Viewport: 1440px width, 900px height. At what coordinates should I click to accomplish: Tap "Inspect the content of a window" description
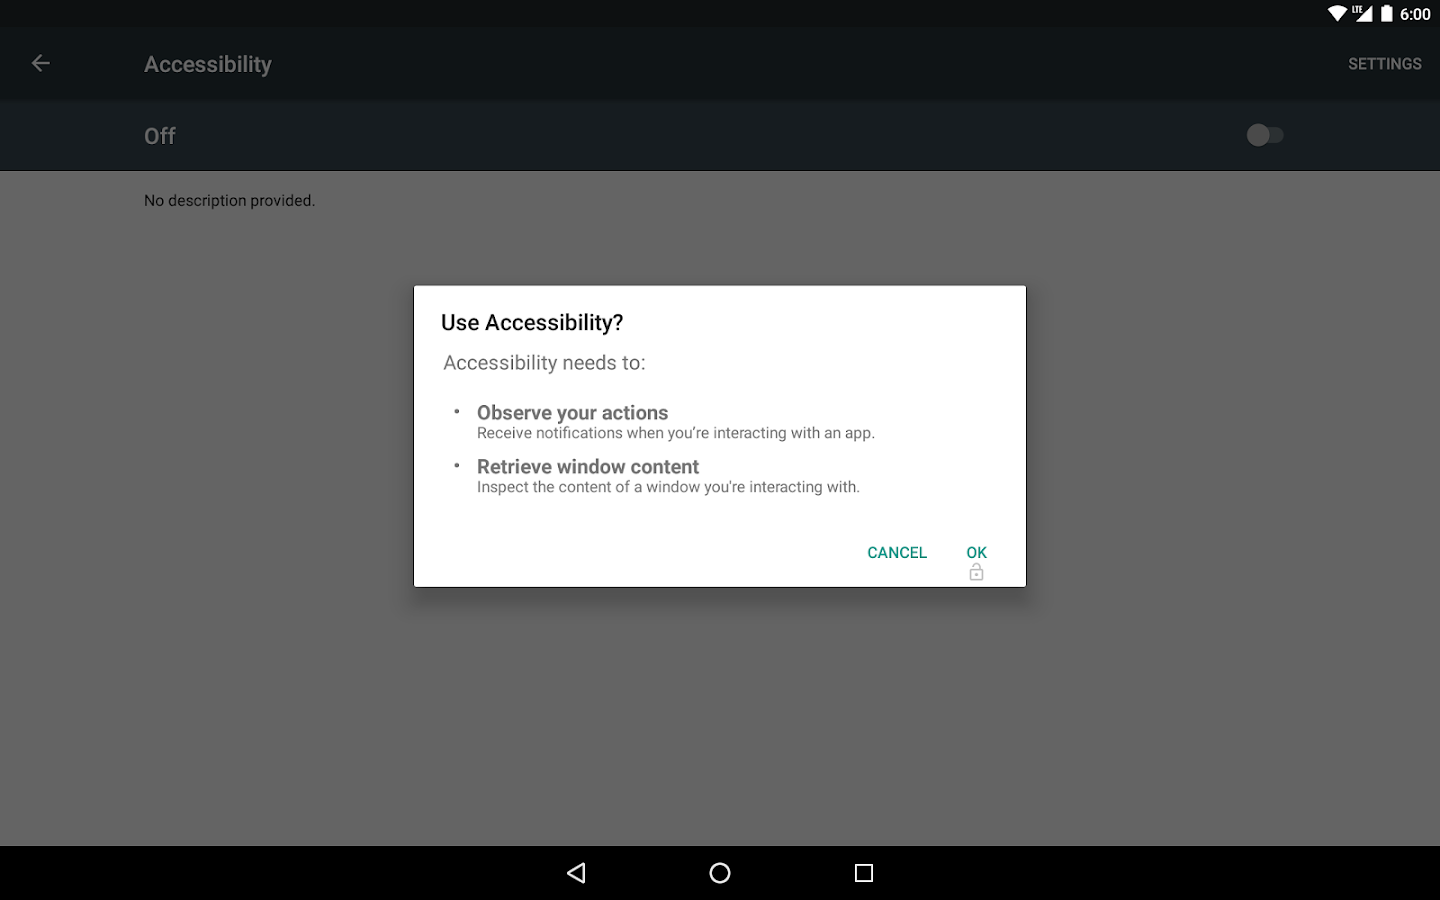click(x=668, y=487)
